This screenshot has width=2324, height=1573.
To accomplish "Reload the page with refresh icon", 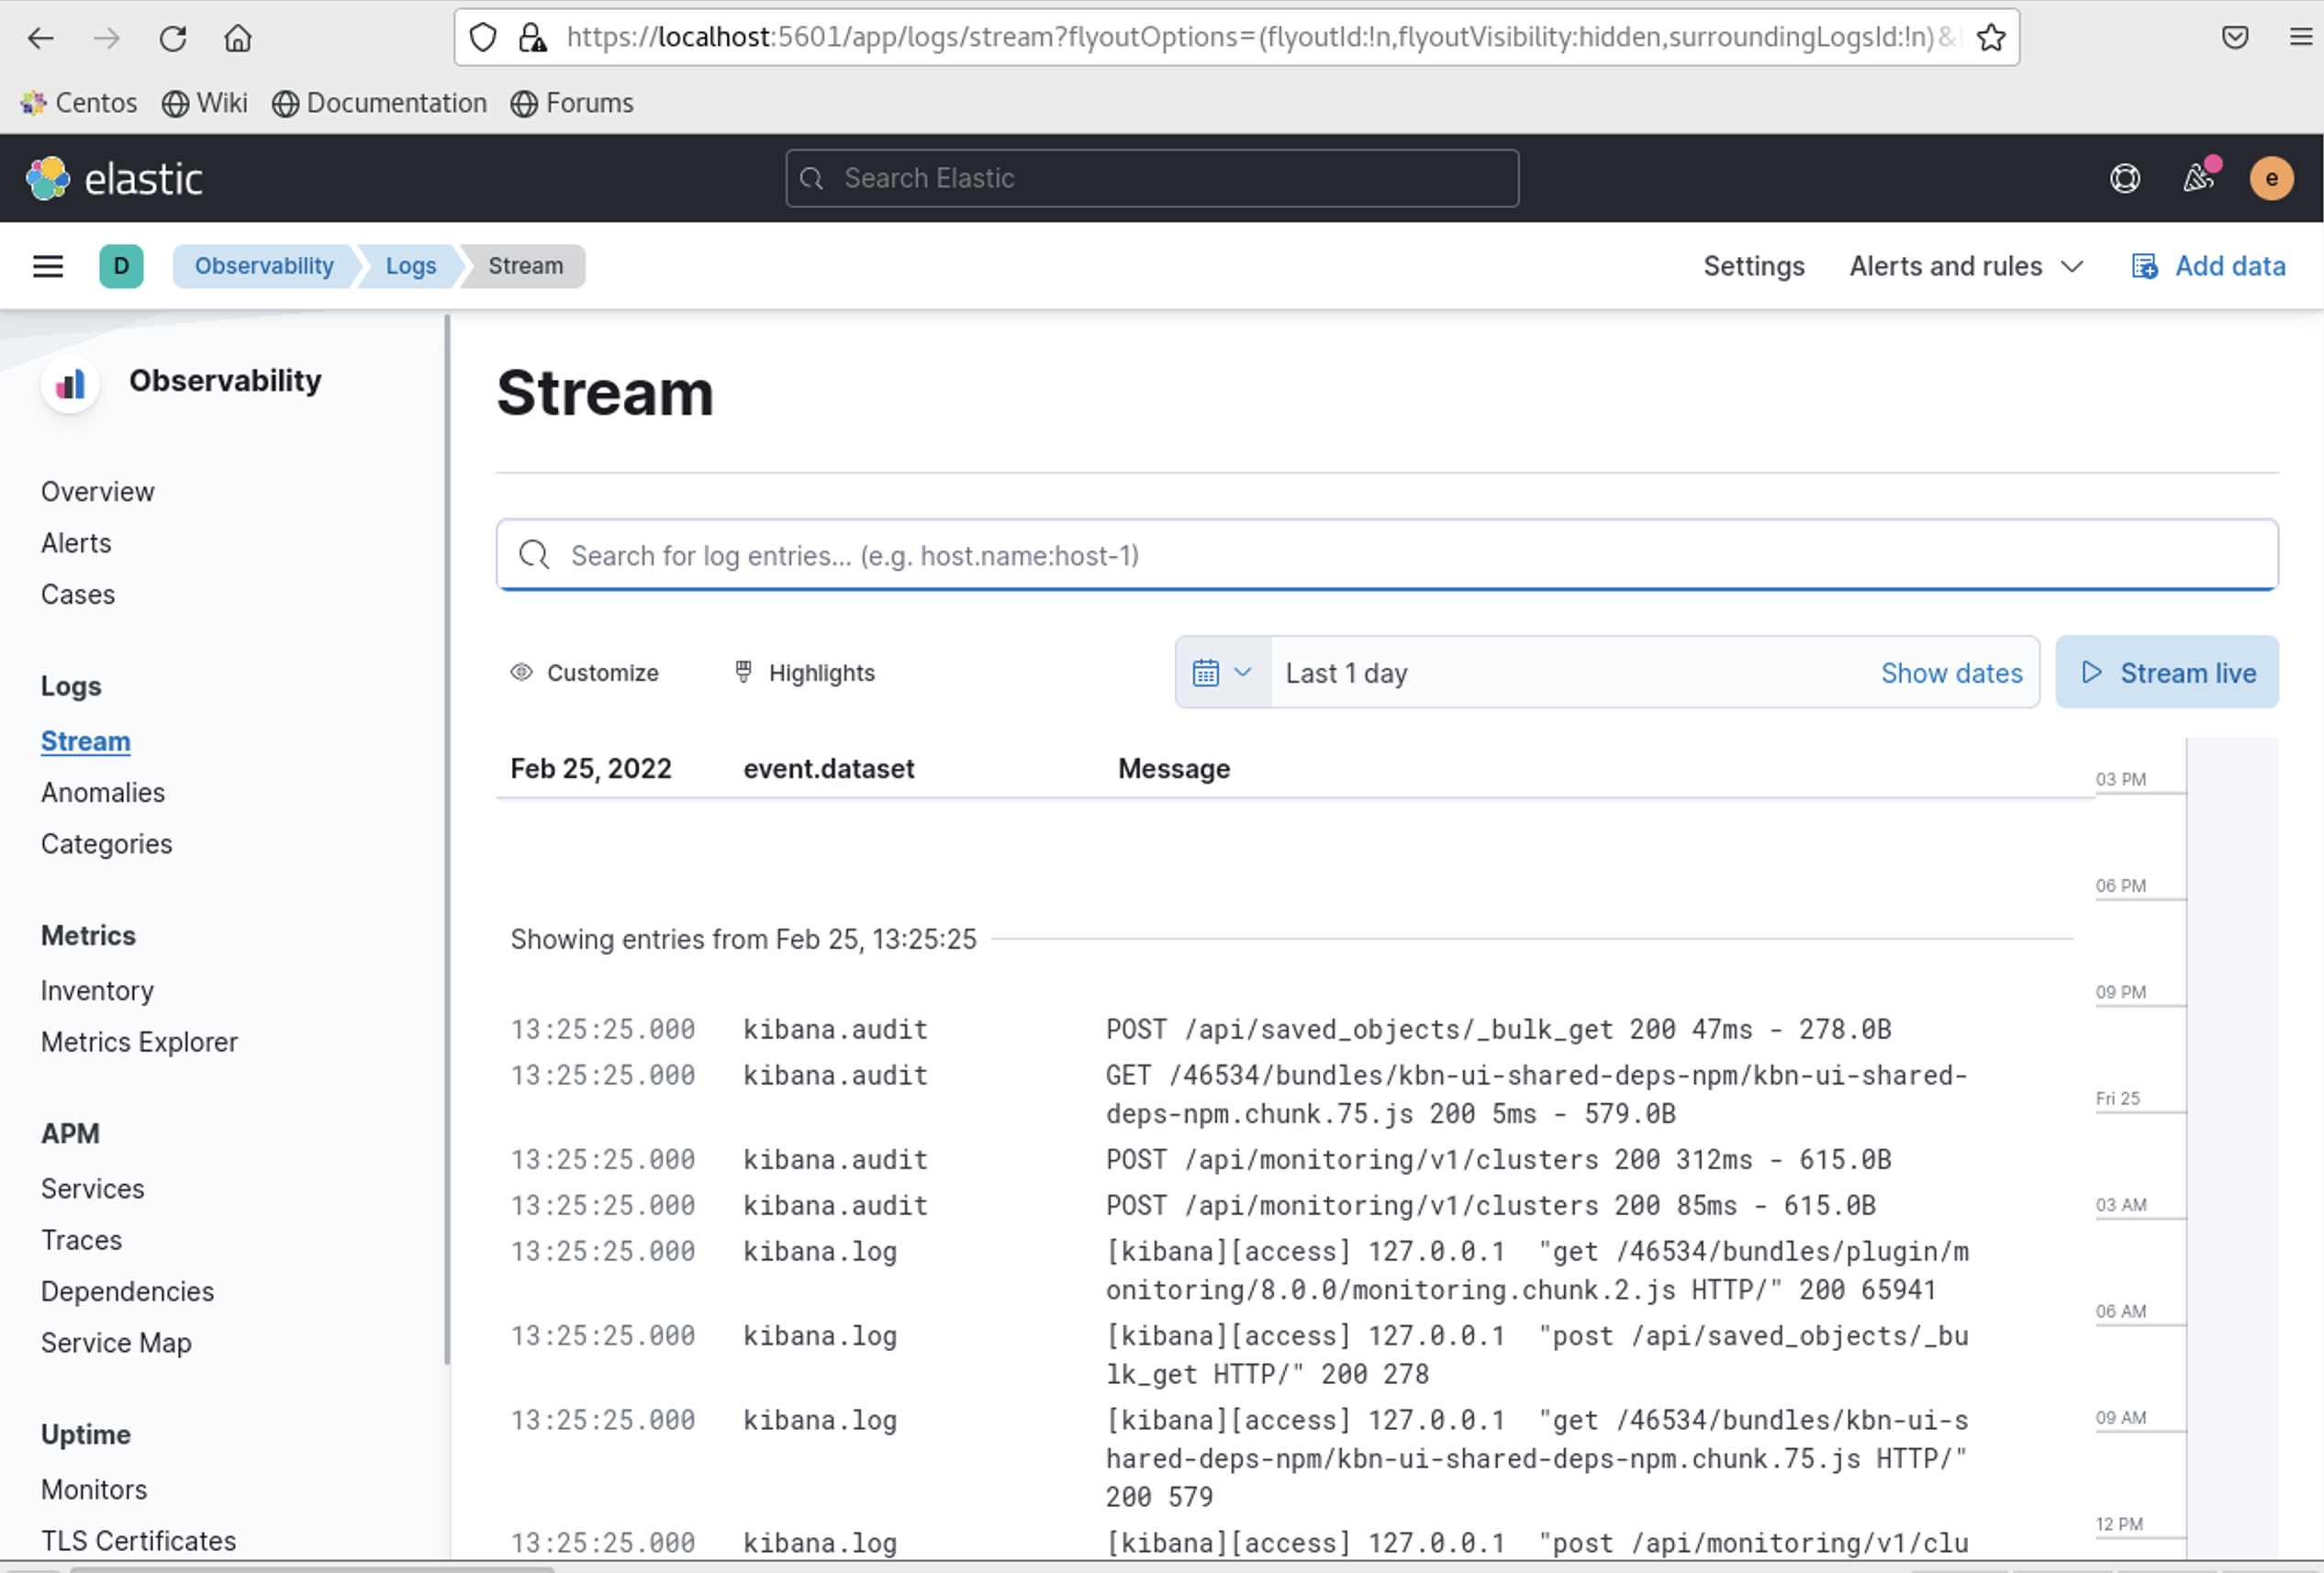I will coord(172,38).
